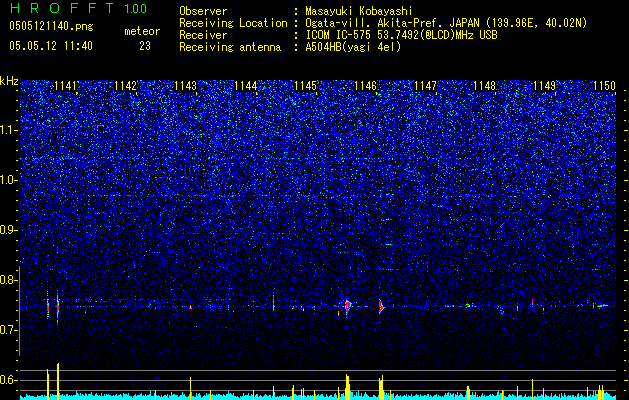Click the 1141 time marker
This screenshot has width=629, height=400.
tap(65, 86)
